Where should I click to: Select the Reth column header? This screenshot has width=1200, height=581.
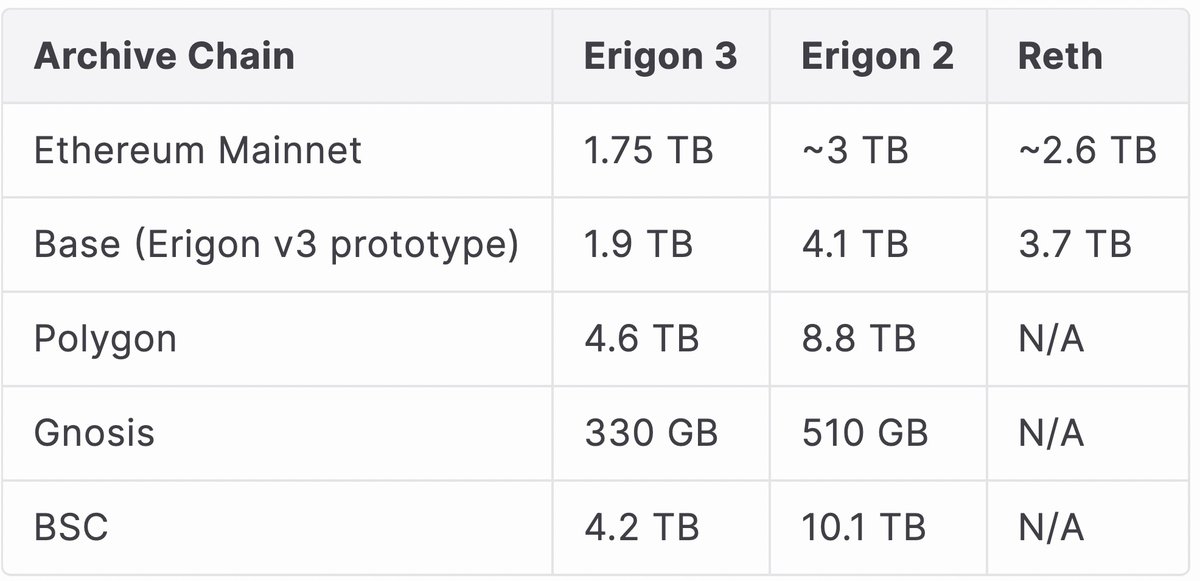pyautogui.click(x=1060, y=56)
